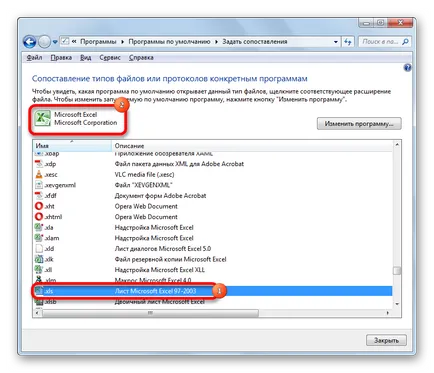Click the Microsoft Excel program icon
Image resolution: width=434 pixels, height=373 pixels.
(x=43, y=118)
